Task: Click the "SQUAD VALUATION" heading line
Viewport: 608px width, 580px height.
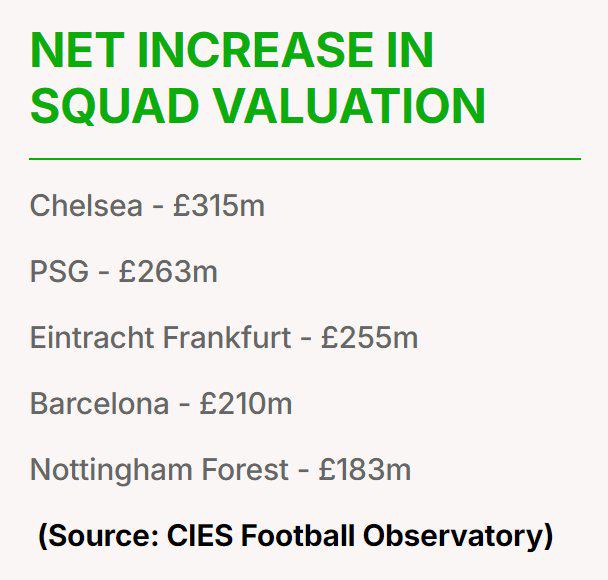Action: [258, 105]
